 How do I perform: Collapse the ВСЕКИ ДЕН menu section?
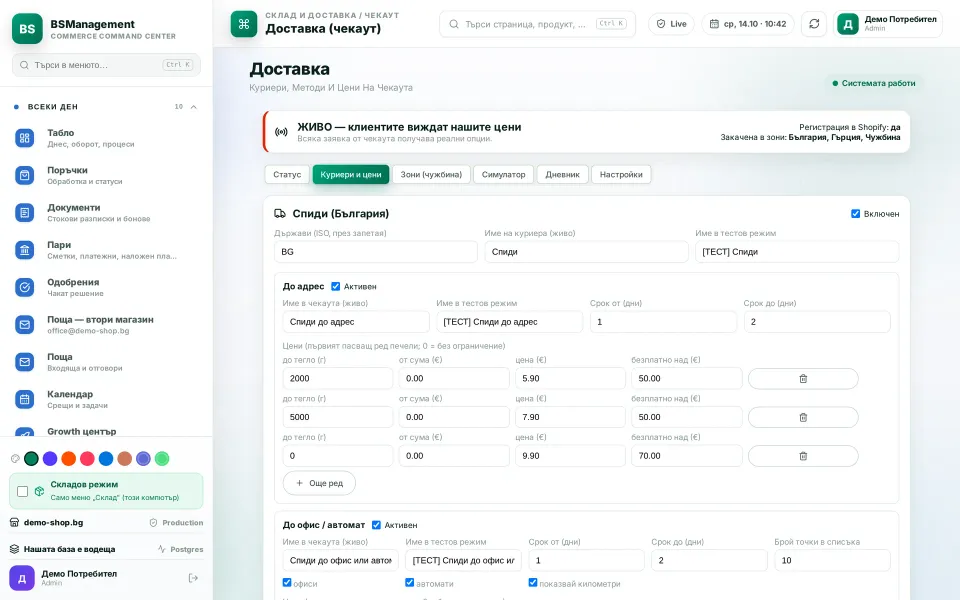193,107
